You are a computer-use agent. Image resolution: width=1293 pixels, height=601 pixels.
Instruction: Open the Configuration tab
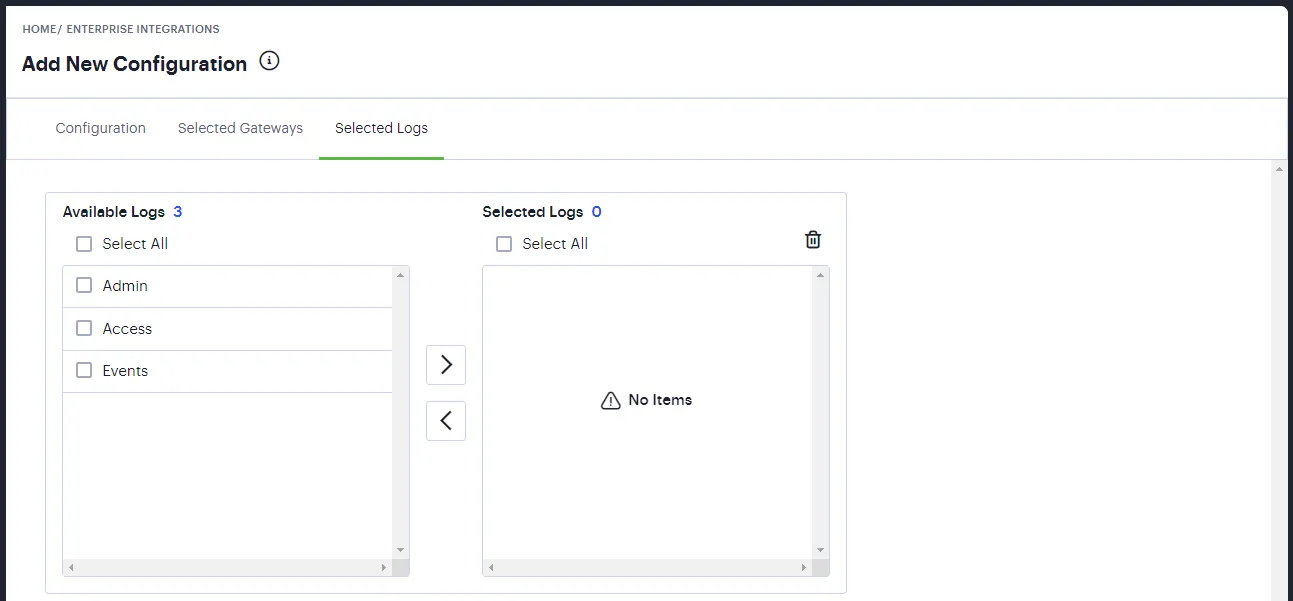coord(101,128)
